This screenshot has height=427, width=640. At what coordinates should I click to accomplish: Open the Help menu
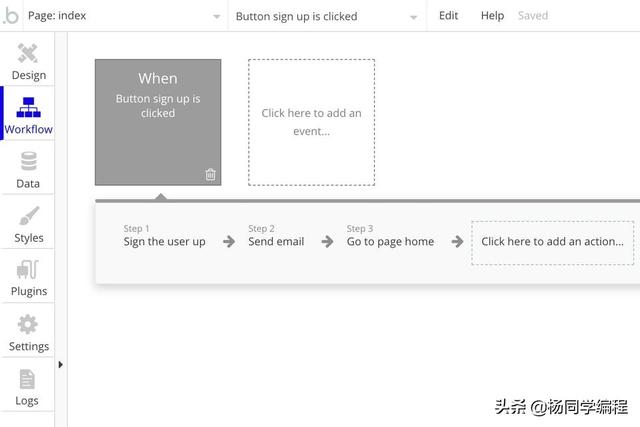pyautogui.click(x=492, y=16)
